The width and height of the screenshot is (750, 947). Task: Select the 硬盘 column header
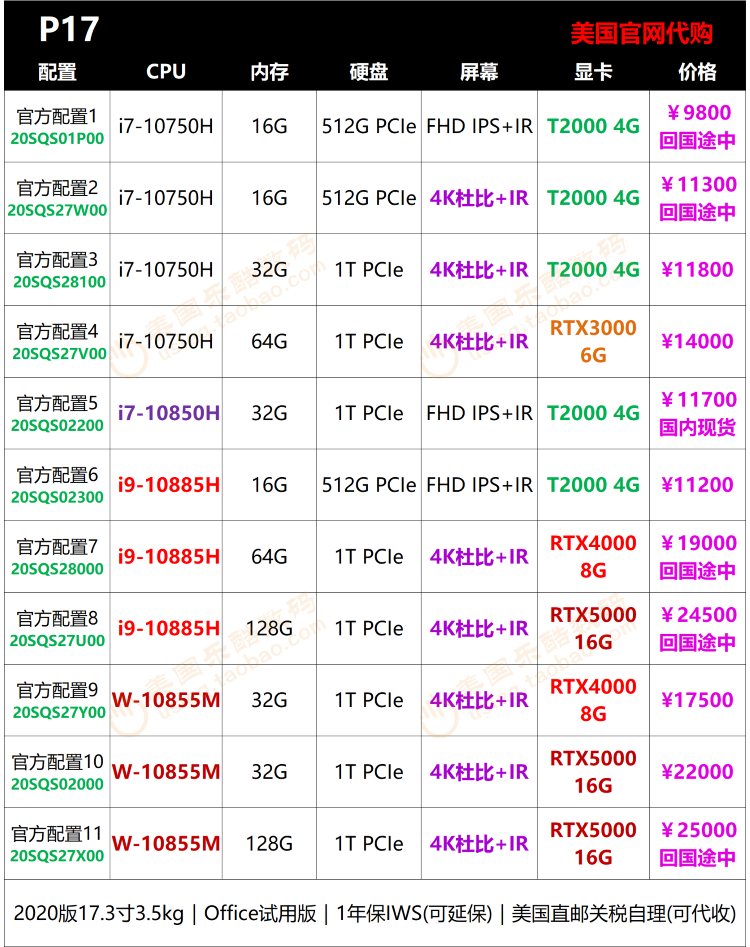tap(368, 72)
